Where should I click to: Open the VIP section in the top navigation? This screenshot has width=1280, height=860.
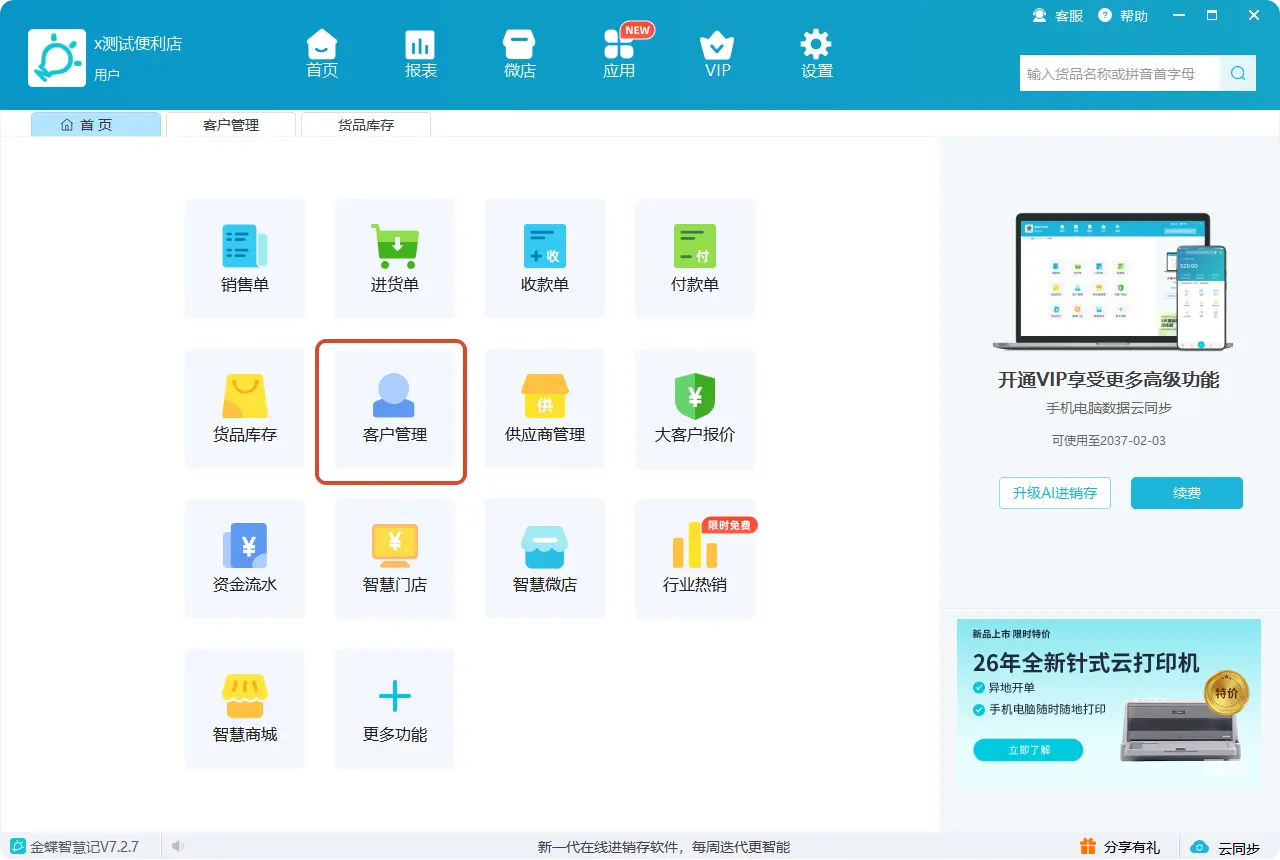717,54
